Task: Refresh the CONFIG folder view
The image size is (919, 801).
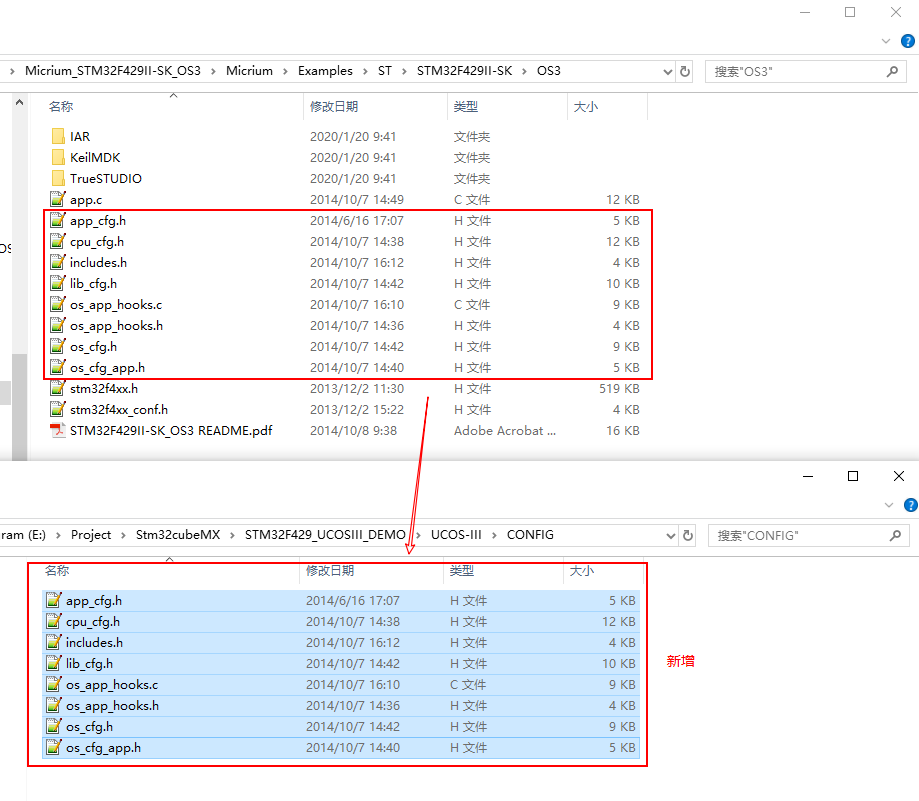Action: tap(688, 536)
